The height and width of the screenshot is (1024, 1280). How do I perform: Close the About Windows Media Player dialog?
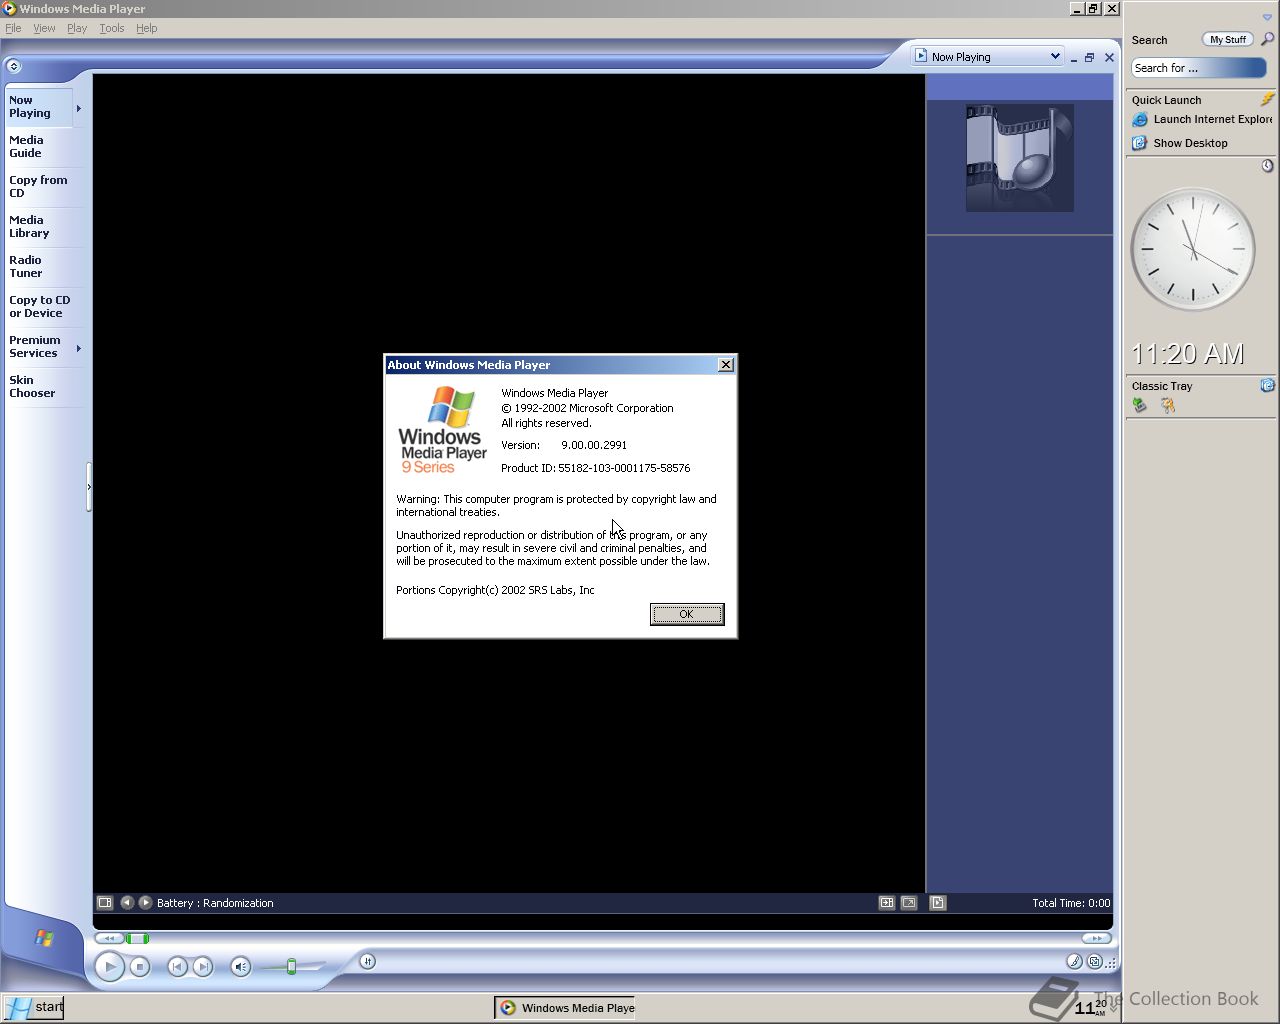[726, 365]
